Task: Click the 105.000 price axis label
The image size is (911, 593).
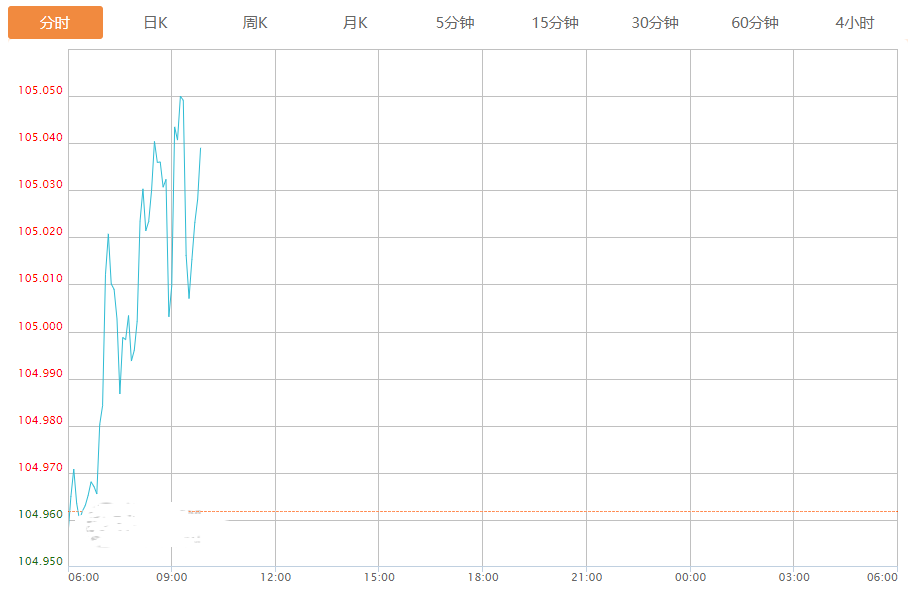Action: coord(40,327)
